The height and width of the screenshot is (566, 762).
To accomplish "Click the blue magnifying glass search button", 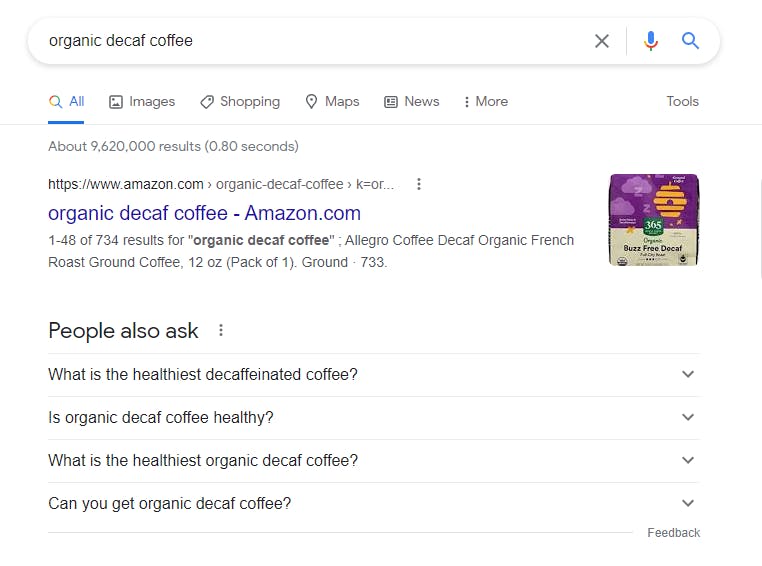I will pos(690,41).
